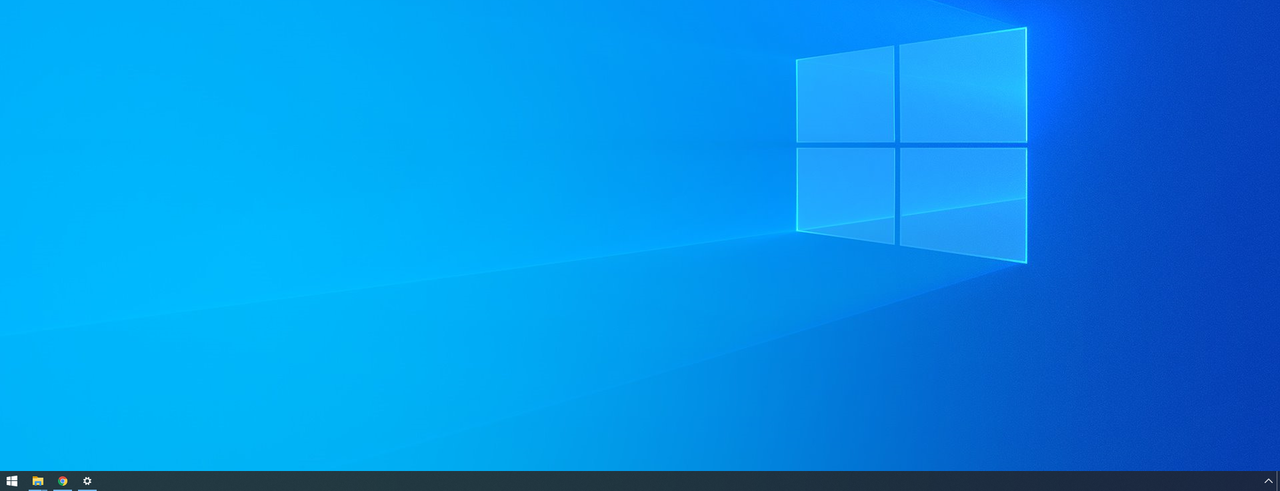Open the Windows Start menu
1280x491 pixels.
click(12, 481)
